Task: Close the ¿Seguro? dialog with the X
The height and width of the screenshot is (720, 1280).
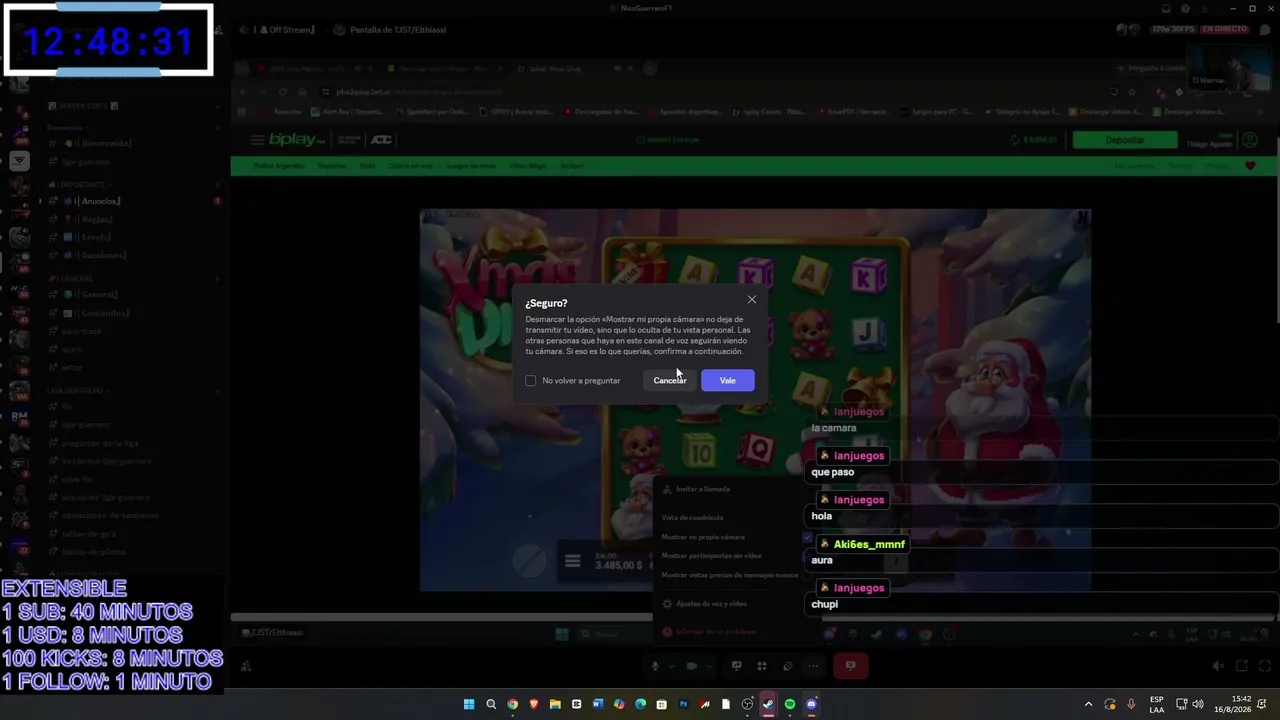Action: point(752,299)
